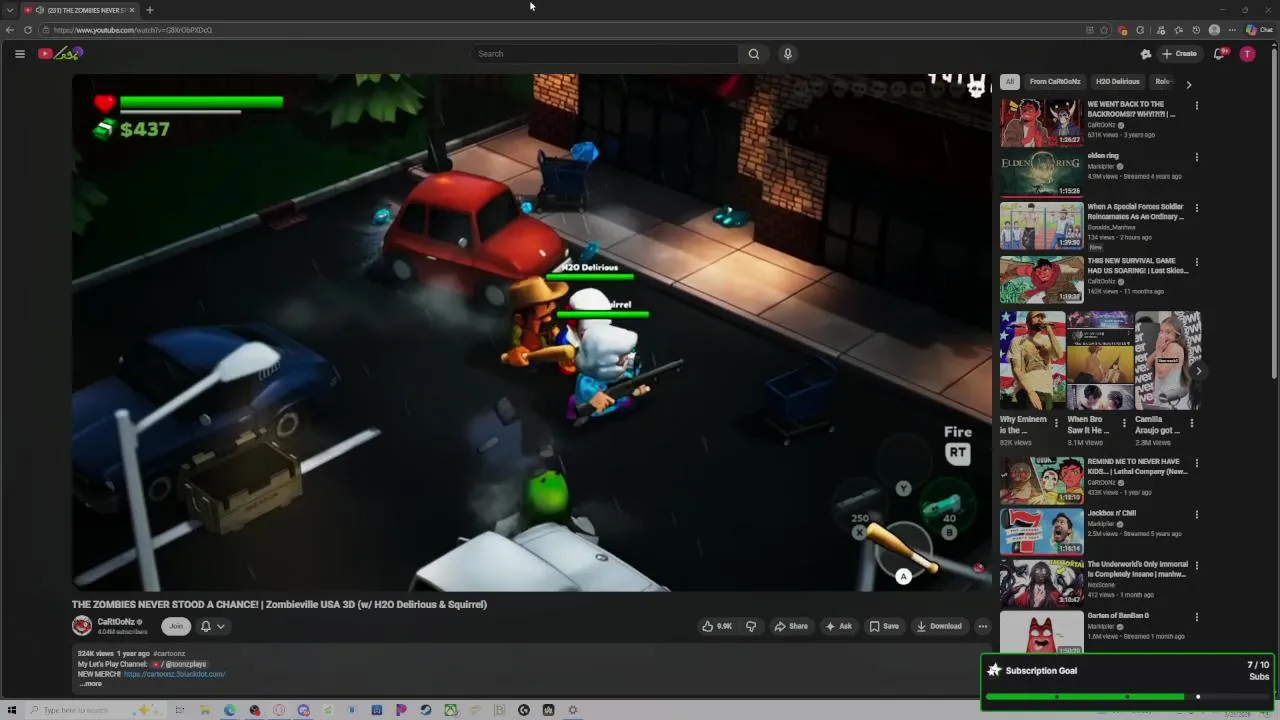1280x720 pixels.
Task: Open the notifications bell in YouTube header
Action: pos(1219,54)
